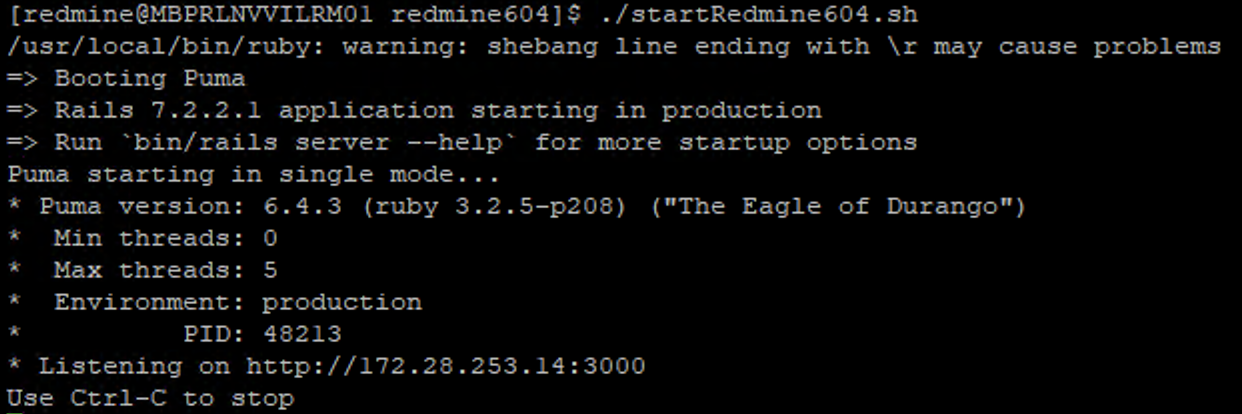The image size is (1242, 414).
Task: Click the 'Use Ctrl-C to stop' line
Action: pyautogui.click(x=150, y=398)
